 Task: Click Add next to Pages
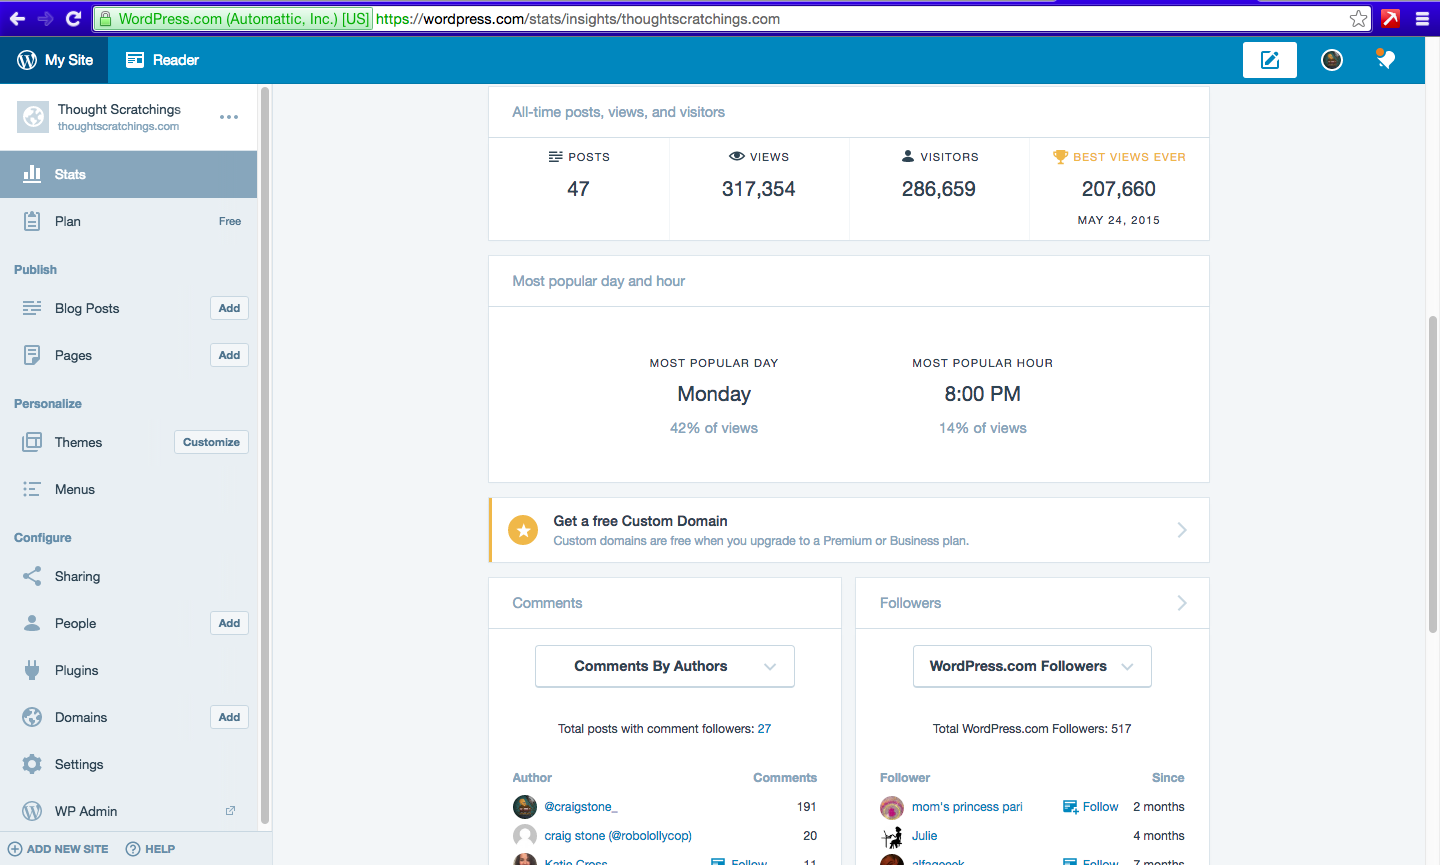229,355
